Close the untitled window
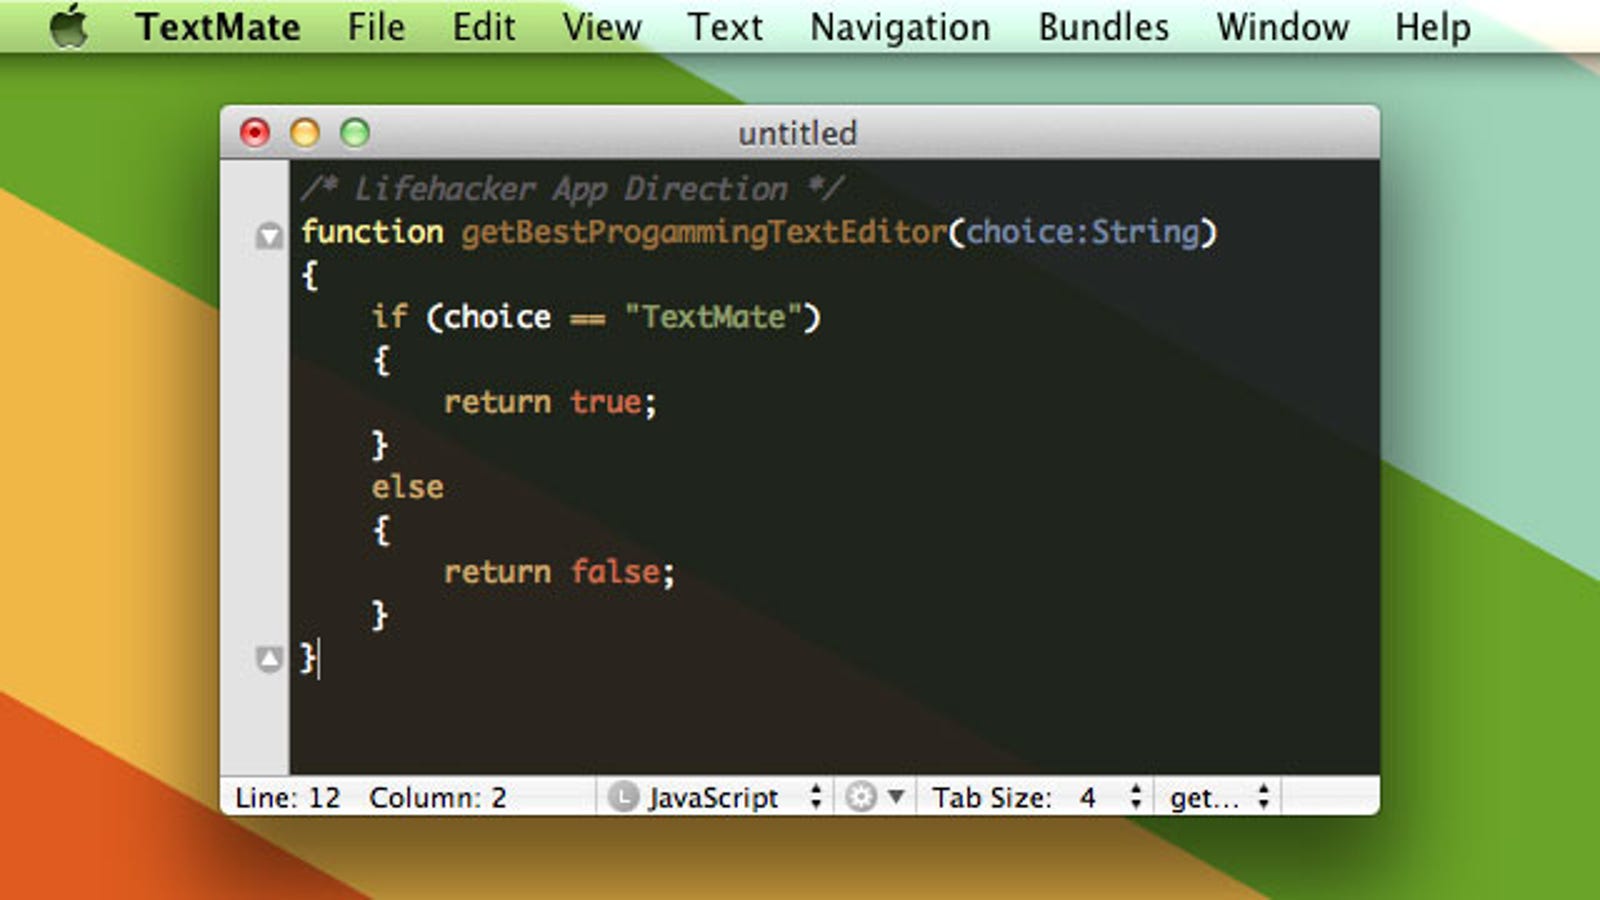Screen dimensions: 1600x900 point(255,132)
